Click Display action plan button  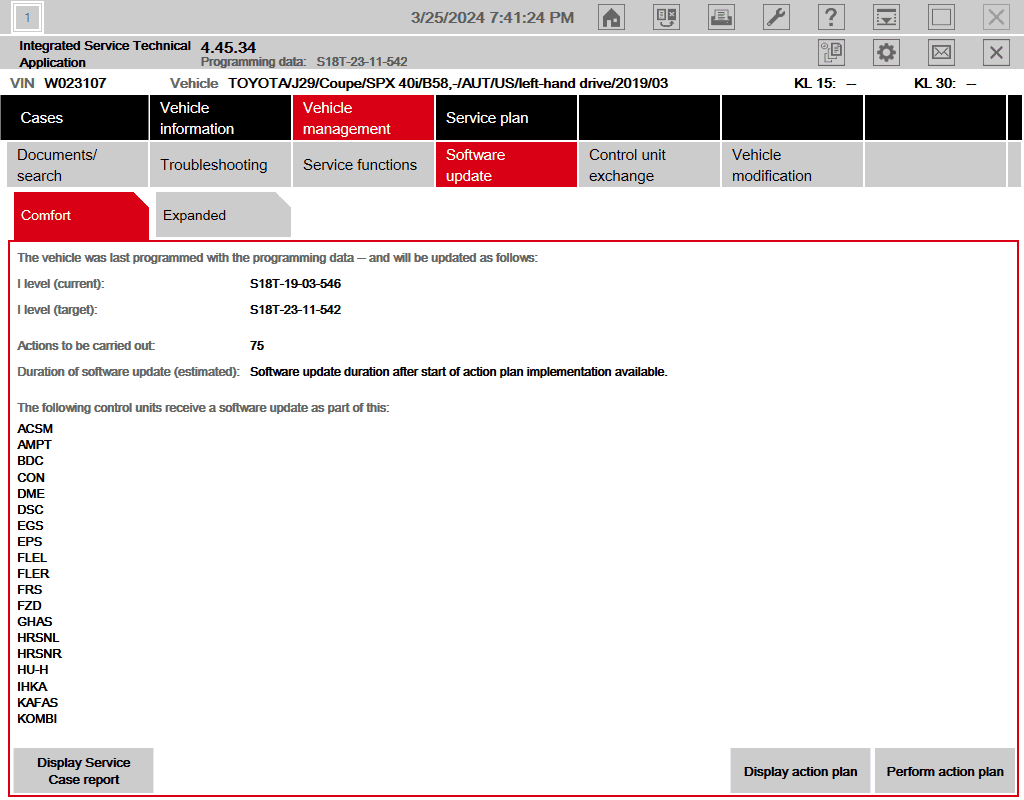coord(800,771)
